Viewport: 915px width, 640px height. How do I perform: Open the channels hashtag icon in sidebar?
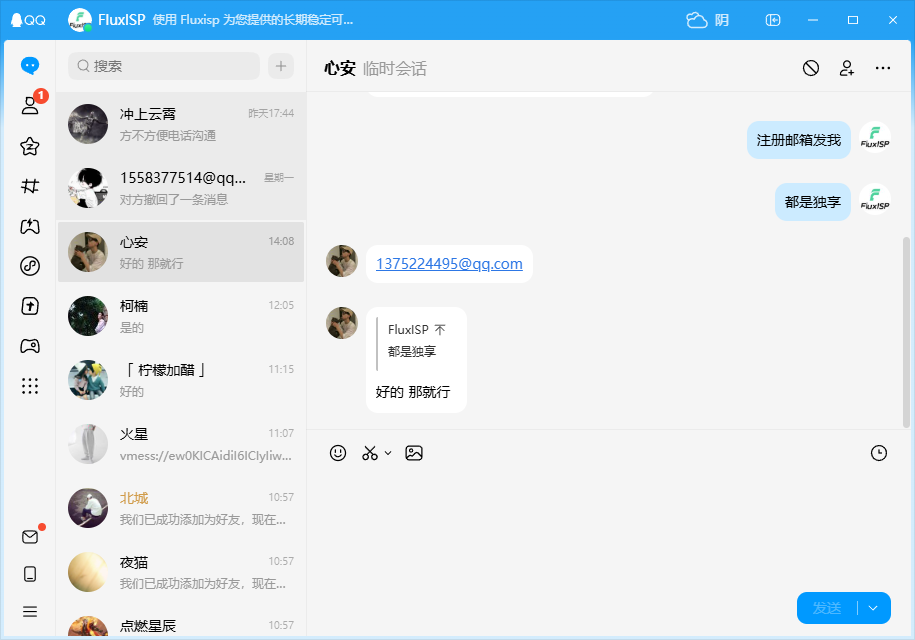(x=30, y=186)
